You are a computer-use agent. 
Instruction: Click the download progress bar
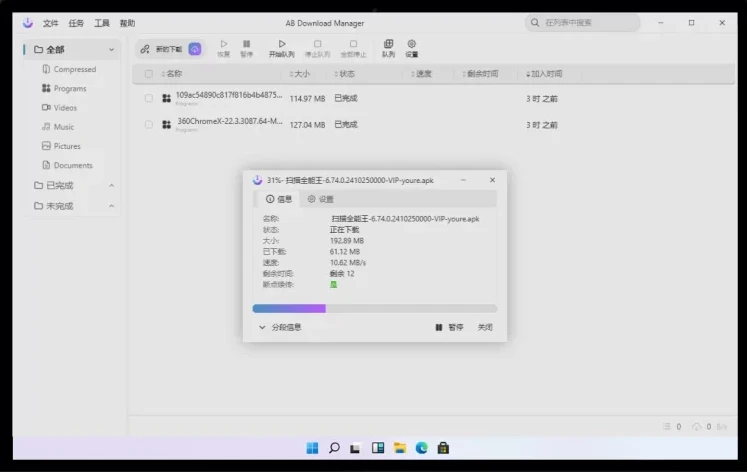pos(375,309)
